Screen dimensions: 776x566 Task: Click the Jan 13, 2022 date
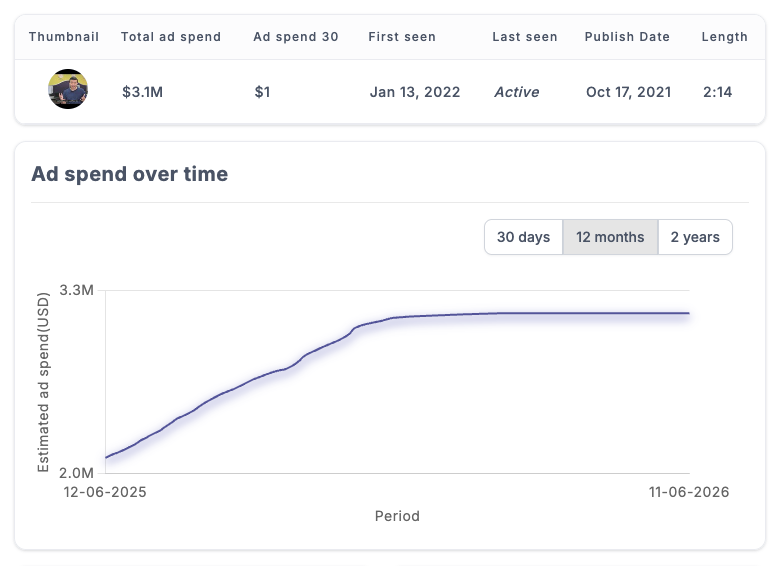coord(415,92)
